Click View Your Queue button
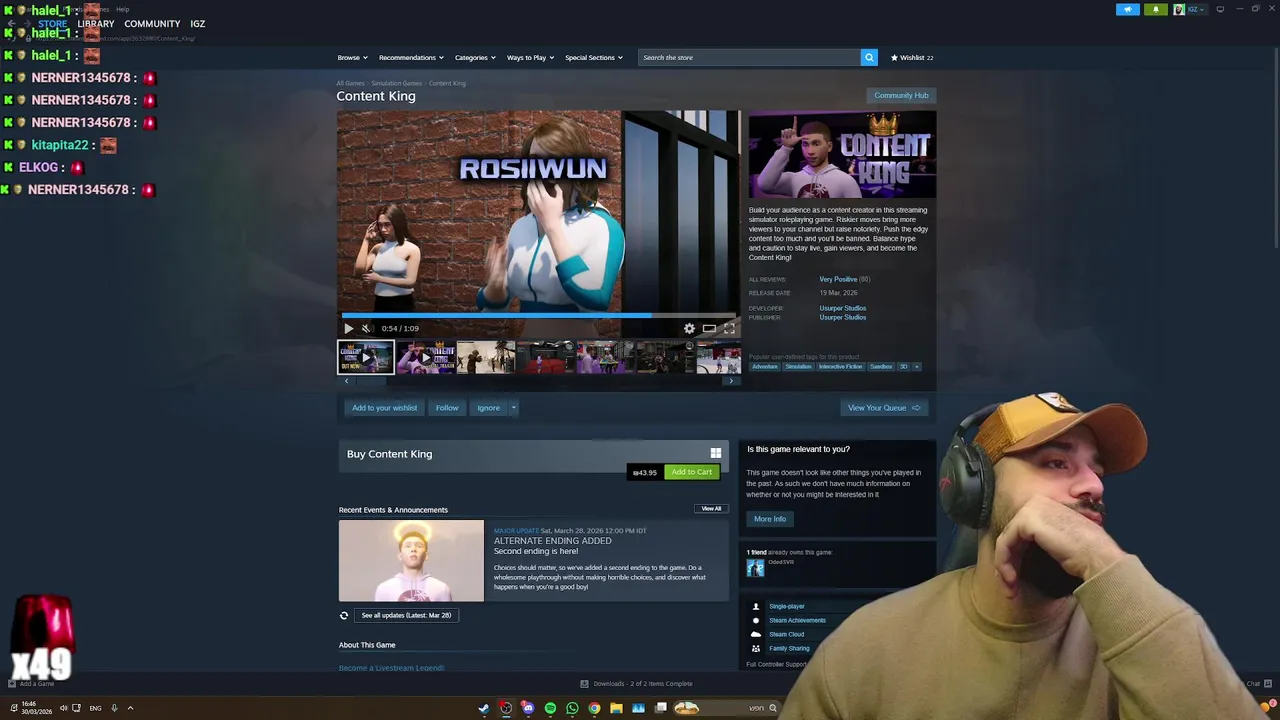Viewport: 1280px width, 720px height. (884, 408)
